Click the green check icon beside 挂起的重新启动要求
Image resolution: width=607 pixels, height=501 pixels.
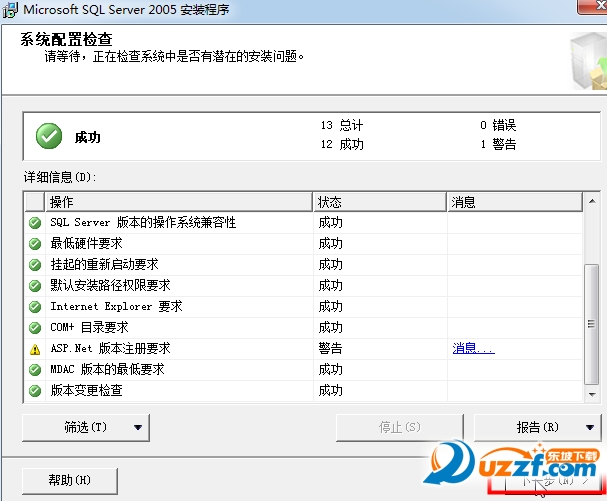point(35,265)
